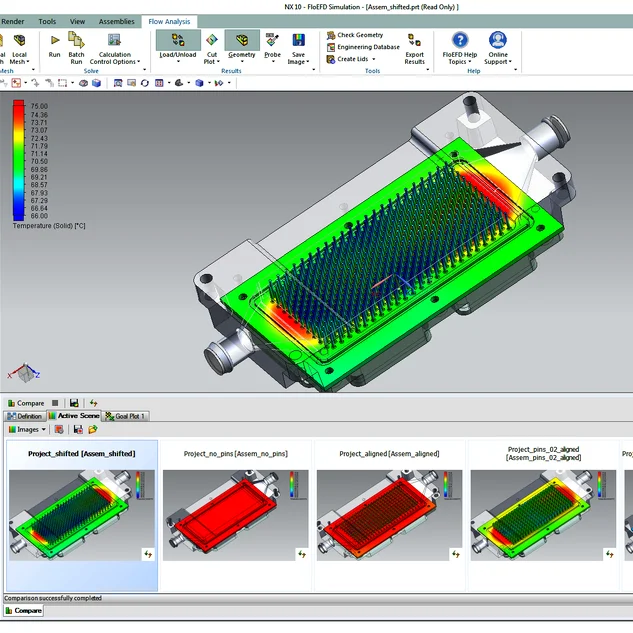
Task: Switch to the Active Scene tab
Action: click(x=74, y=415)
